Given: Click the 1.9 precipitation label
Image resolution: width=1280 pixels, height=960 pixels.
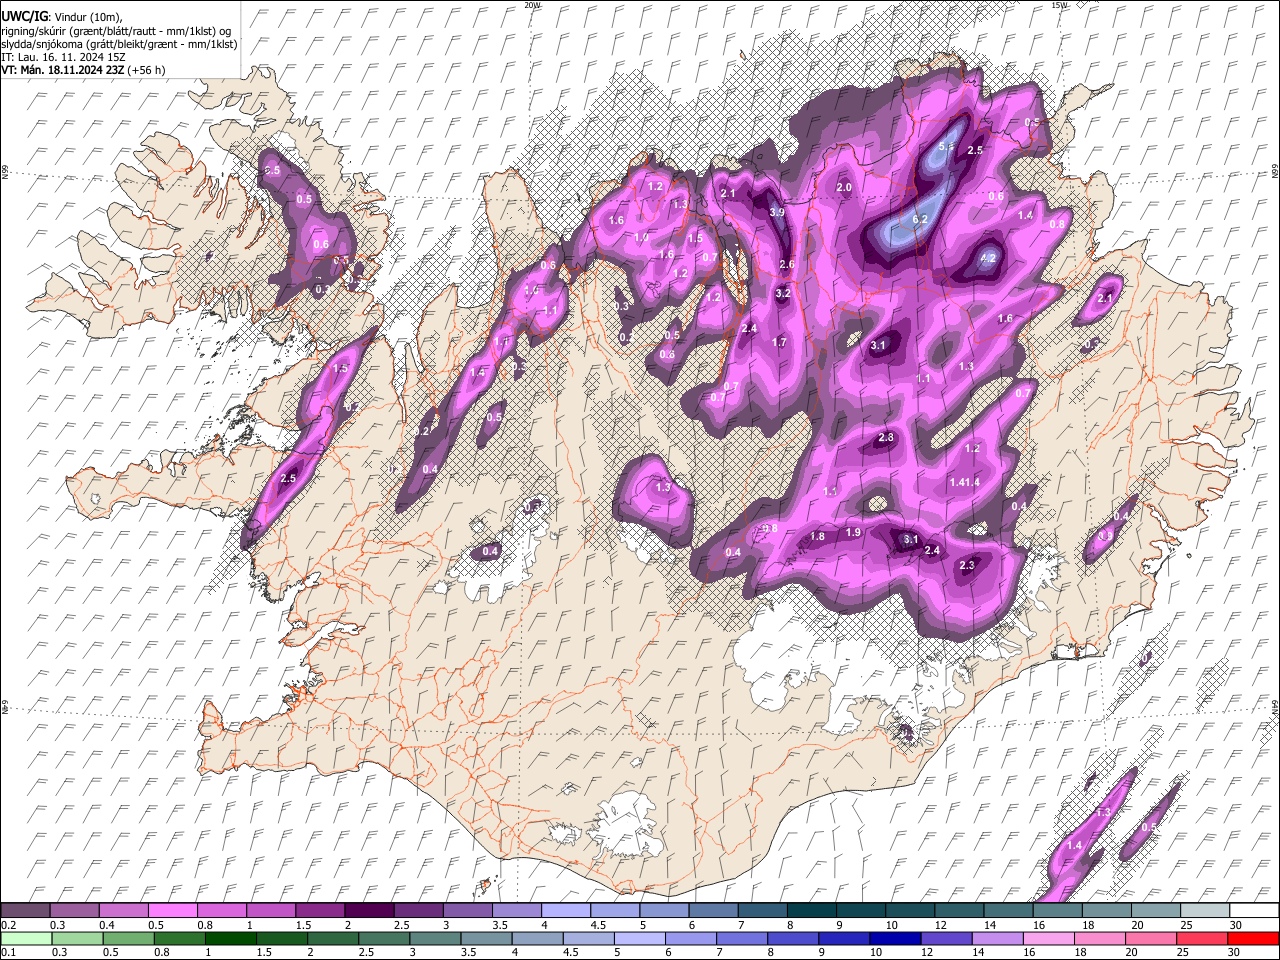Looking at the screenshot, I should 853,532.
